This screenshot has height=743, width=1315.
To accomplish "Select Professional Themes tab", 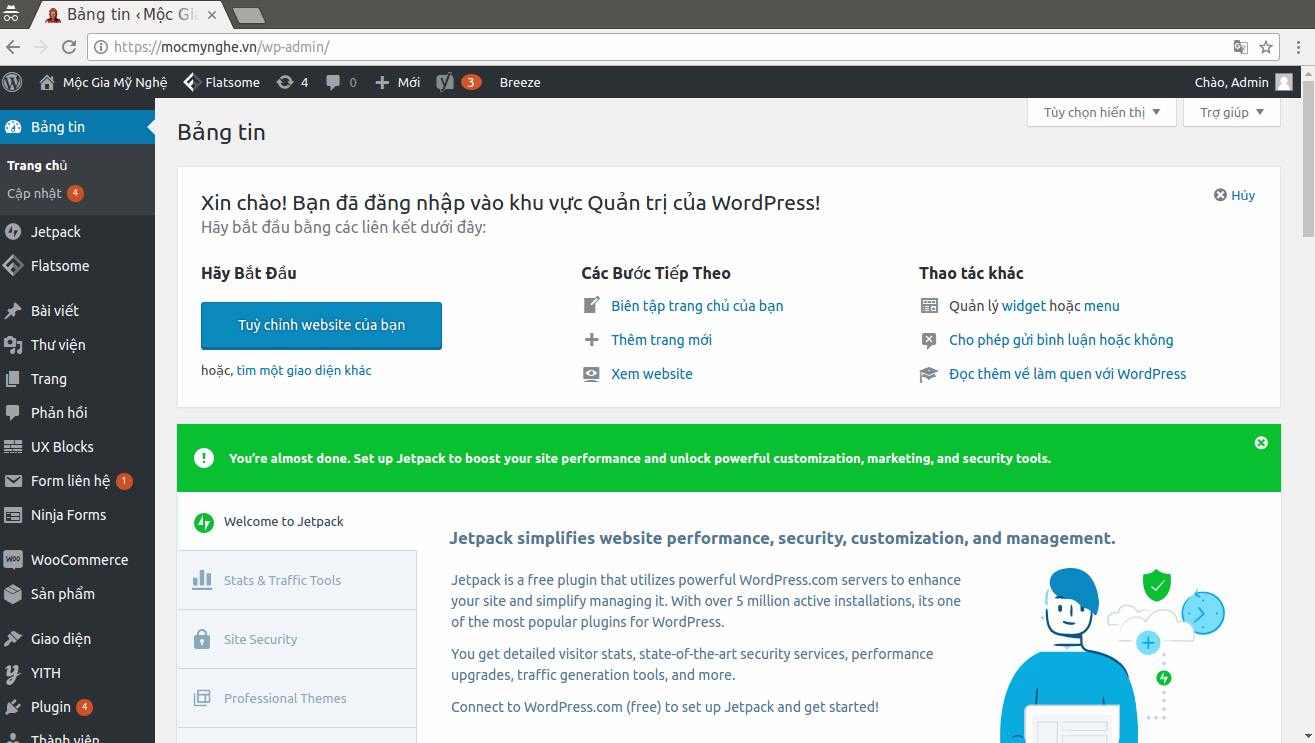I will (297, 698).
